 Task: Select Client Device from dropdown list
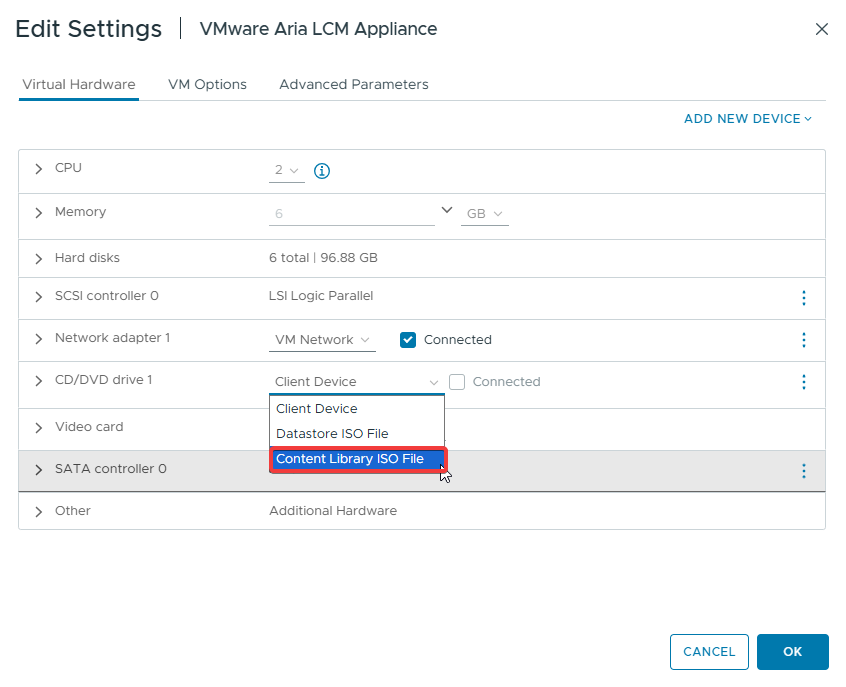[x=357, y=409]
